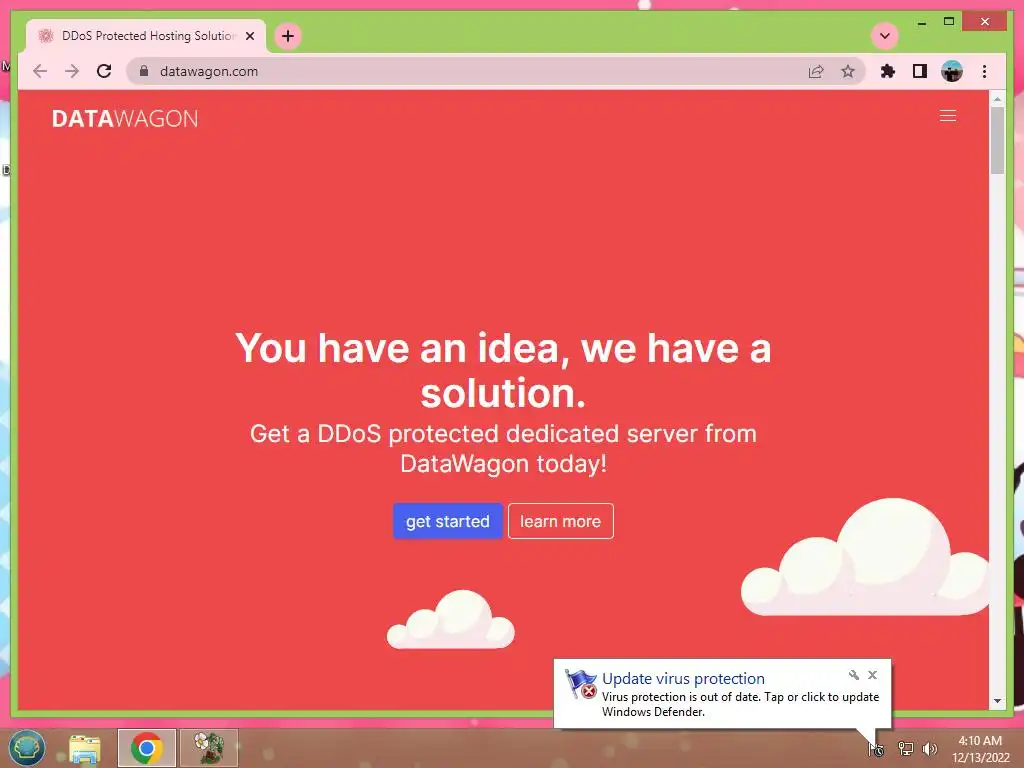
Task: Click the Chrome taskbar icon
Action: click(x=146, y=748)
